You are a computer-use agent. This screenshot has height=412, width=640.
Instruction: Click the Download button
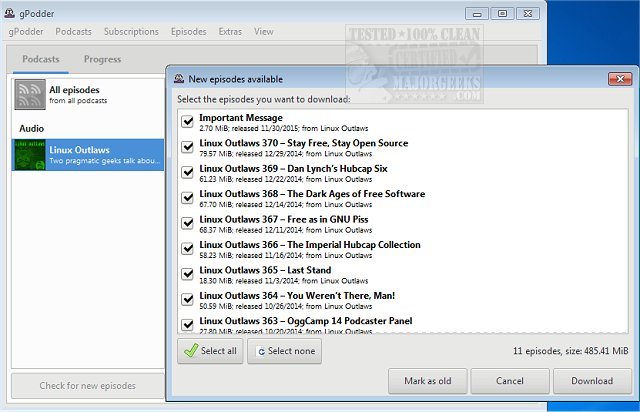592,381
